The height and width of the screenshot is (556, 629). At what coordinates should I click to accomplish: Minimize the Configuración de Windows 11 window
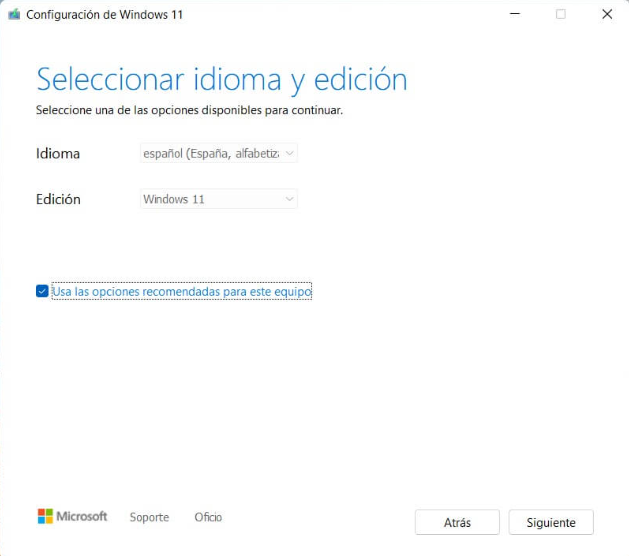click(x=514, y=15)
